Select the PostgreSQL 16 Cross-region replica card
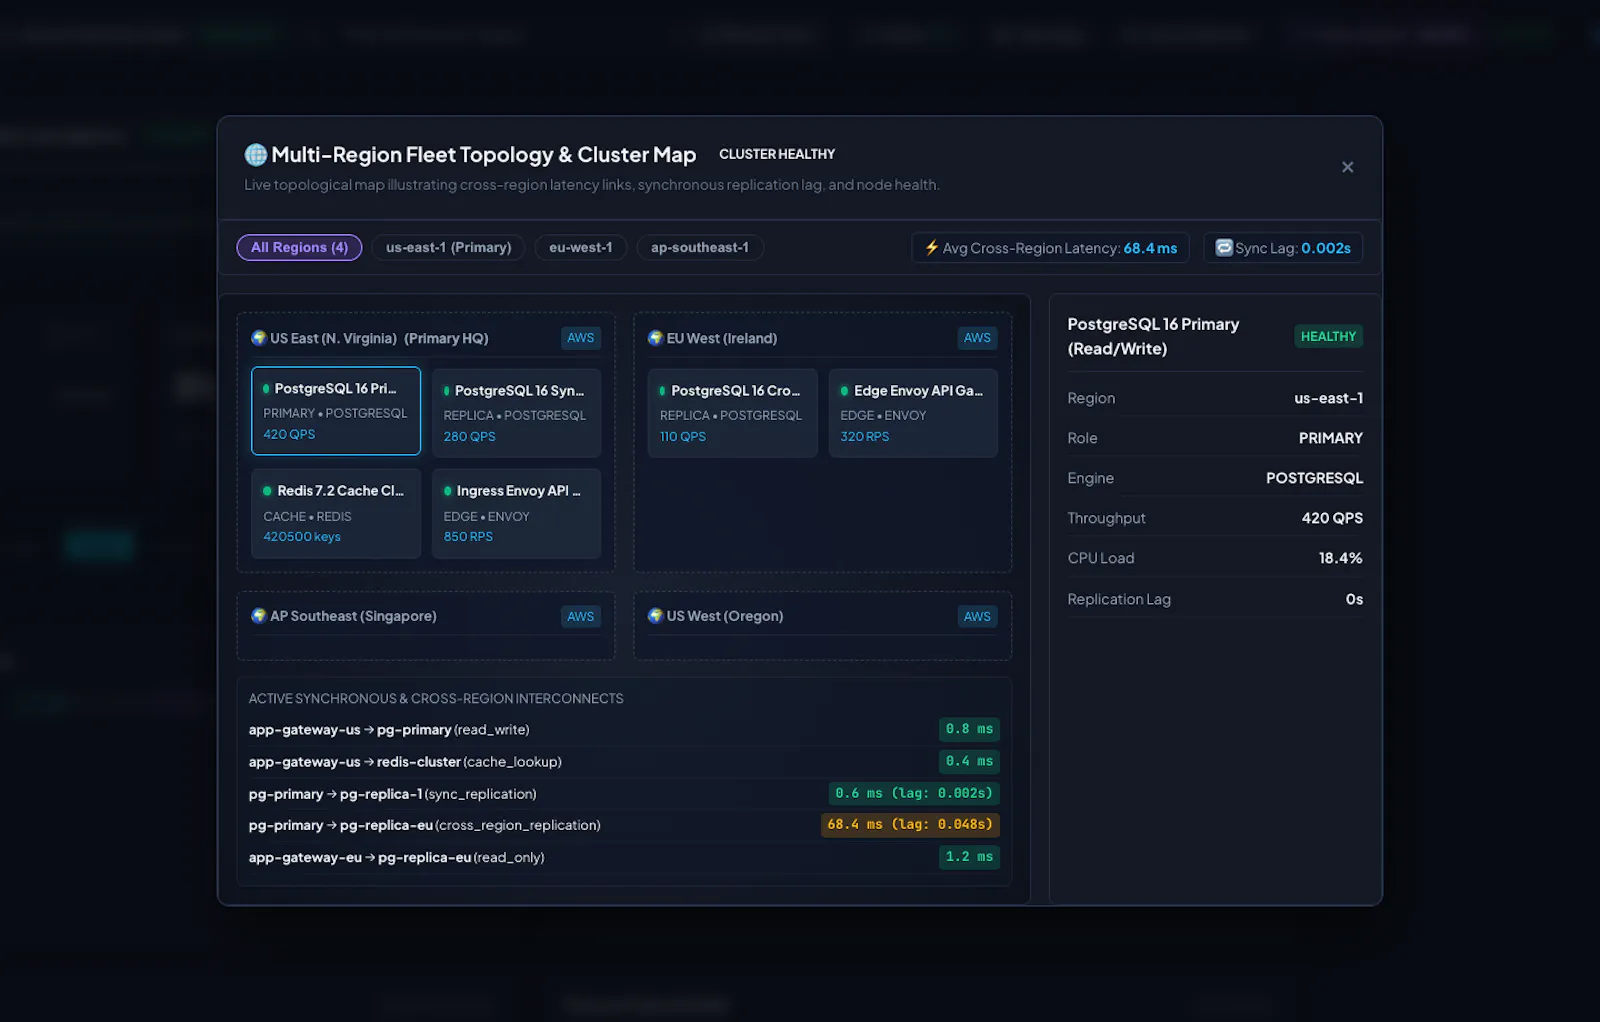Screen dimensions: 1600x1022 click(x=732, y=413)
